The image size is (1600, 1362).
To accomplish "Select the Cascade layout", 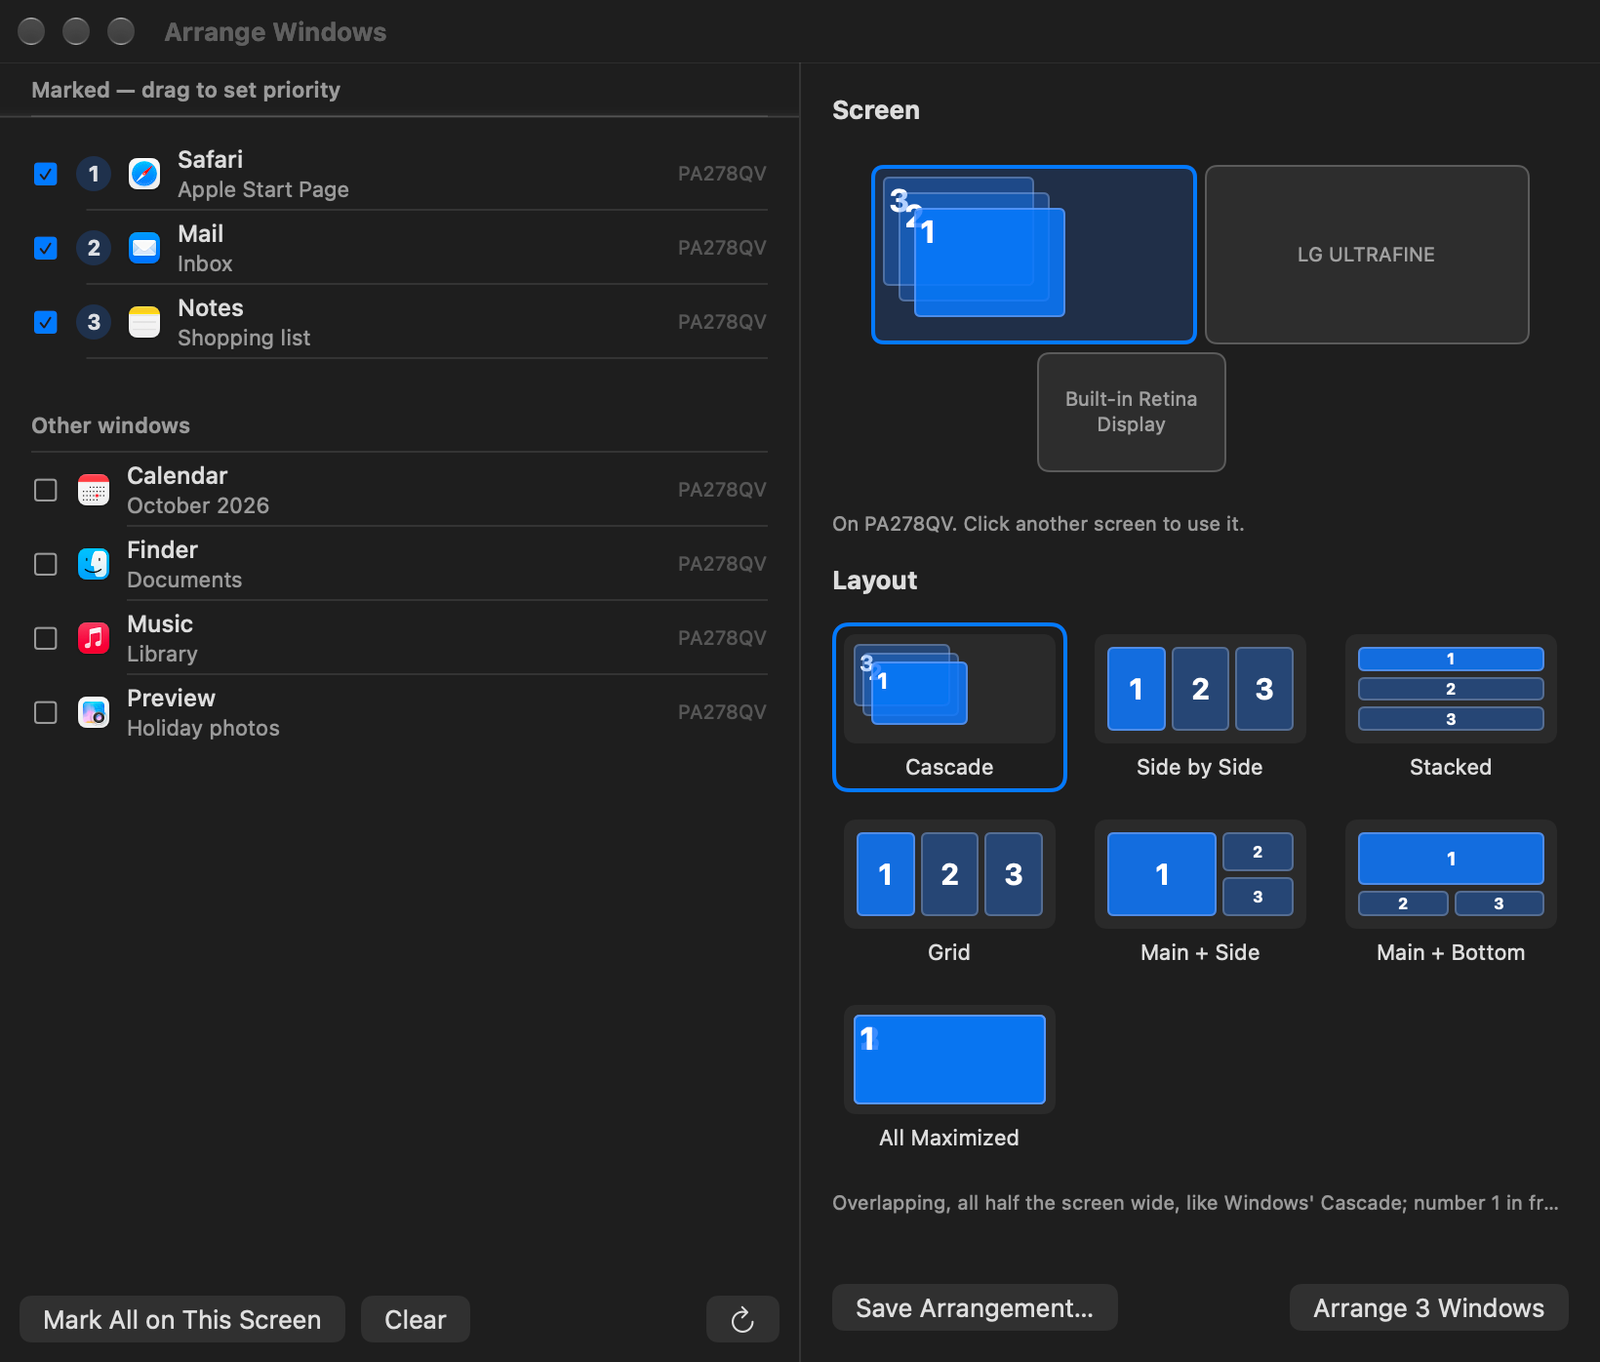I will 949,707.
